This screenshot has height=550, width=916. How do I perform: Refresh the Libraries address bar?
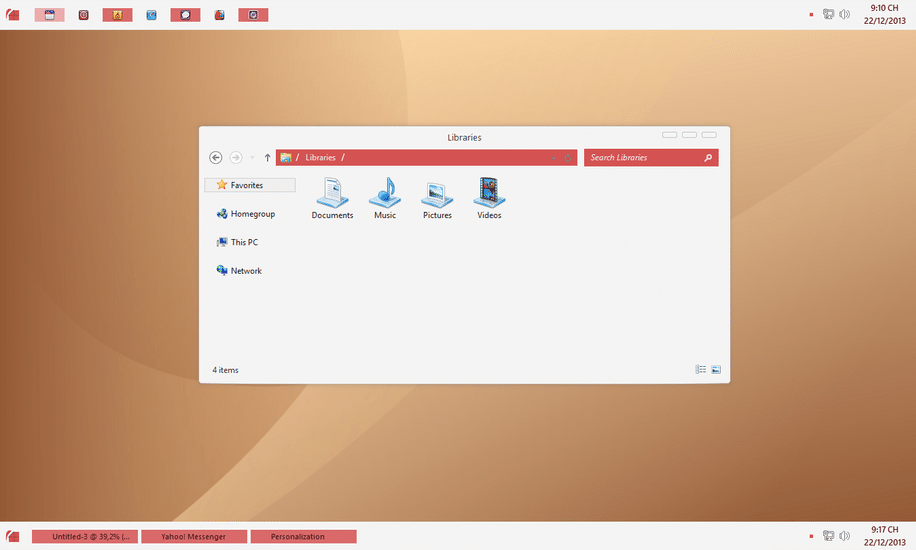(568, 158)
